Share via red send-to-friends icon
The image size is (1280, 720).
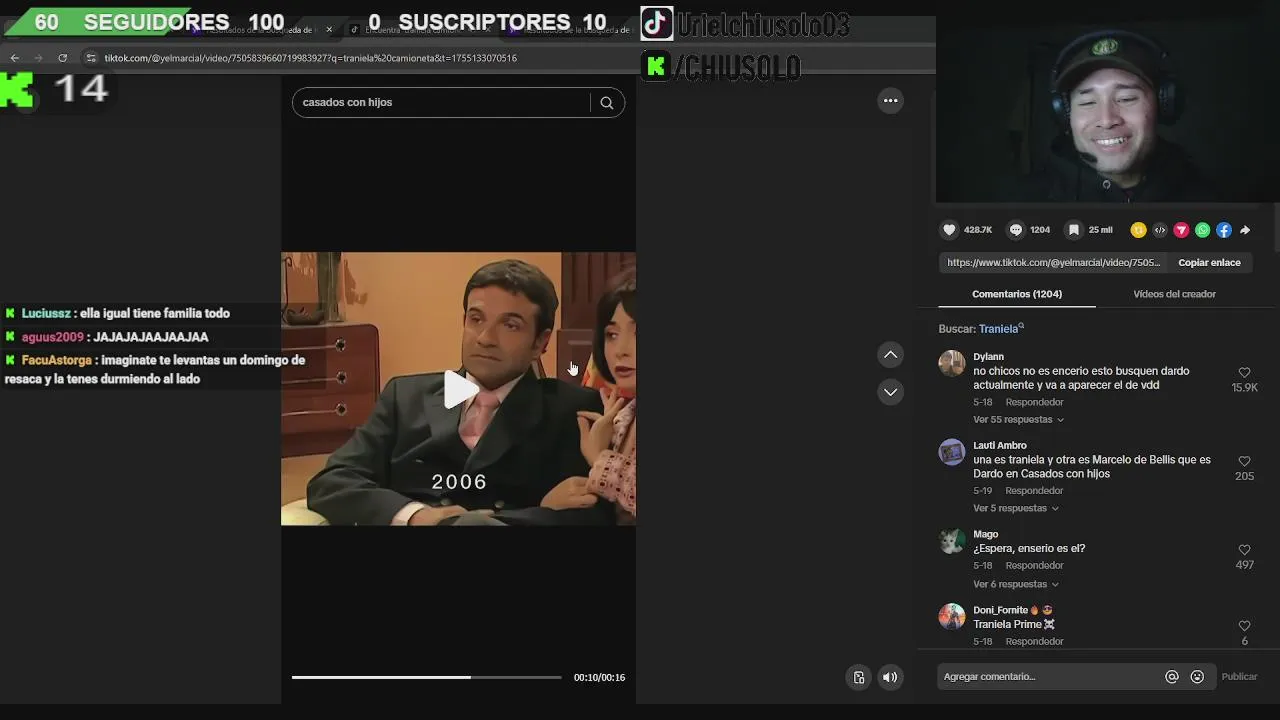point(1181,230)
